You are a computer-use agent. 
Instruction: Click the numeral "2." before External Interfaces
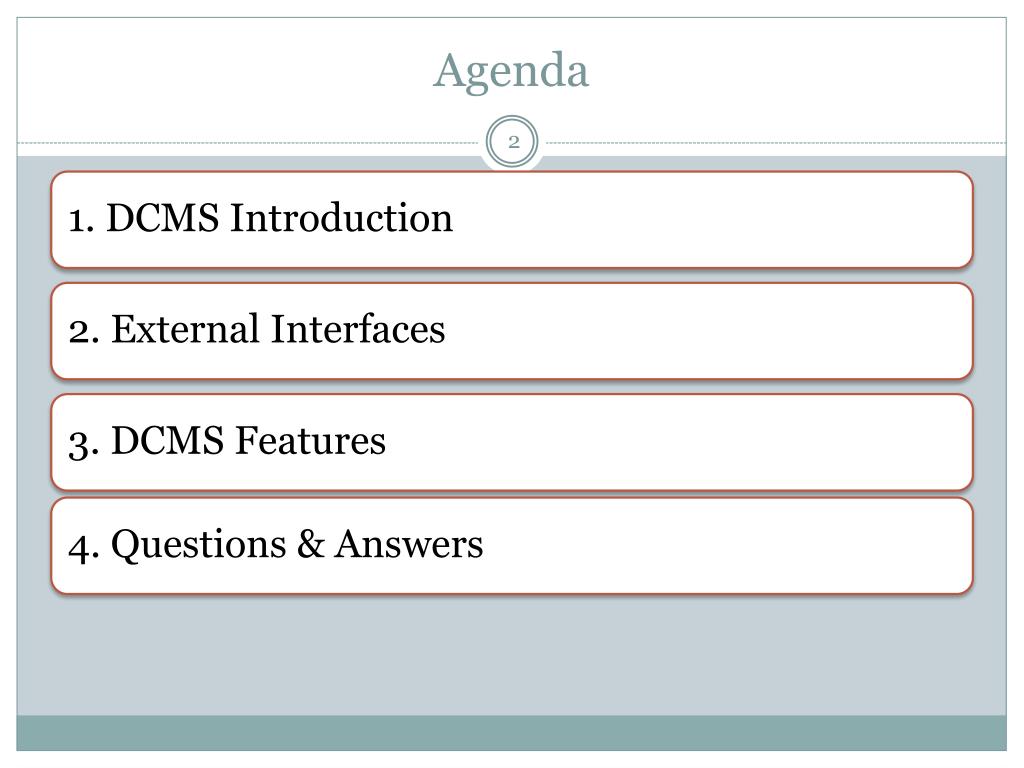[84, 330]
